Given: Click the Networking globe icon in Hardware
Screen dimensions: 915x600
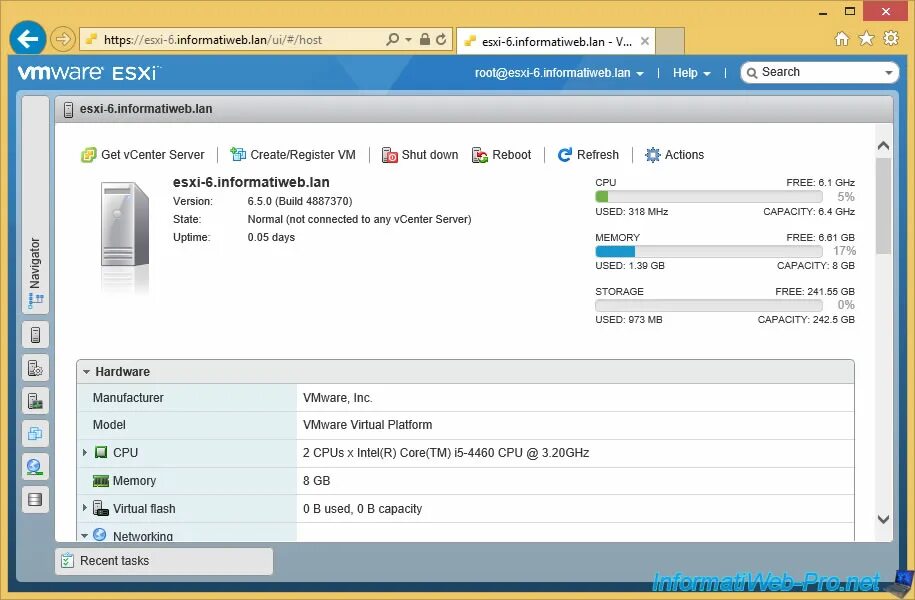Looking at the screenshot, I should point(100,535).
